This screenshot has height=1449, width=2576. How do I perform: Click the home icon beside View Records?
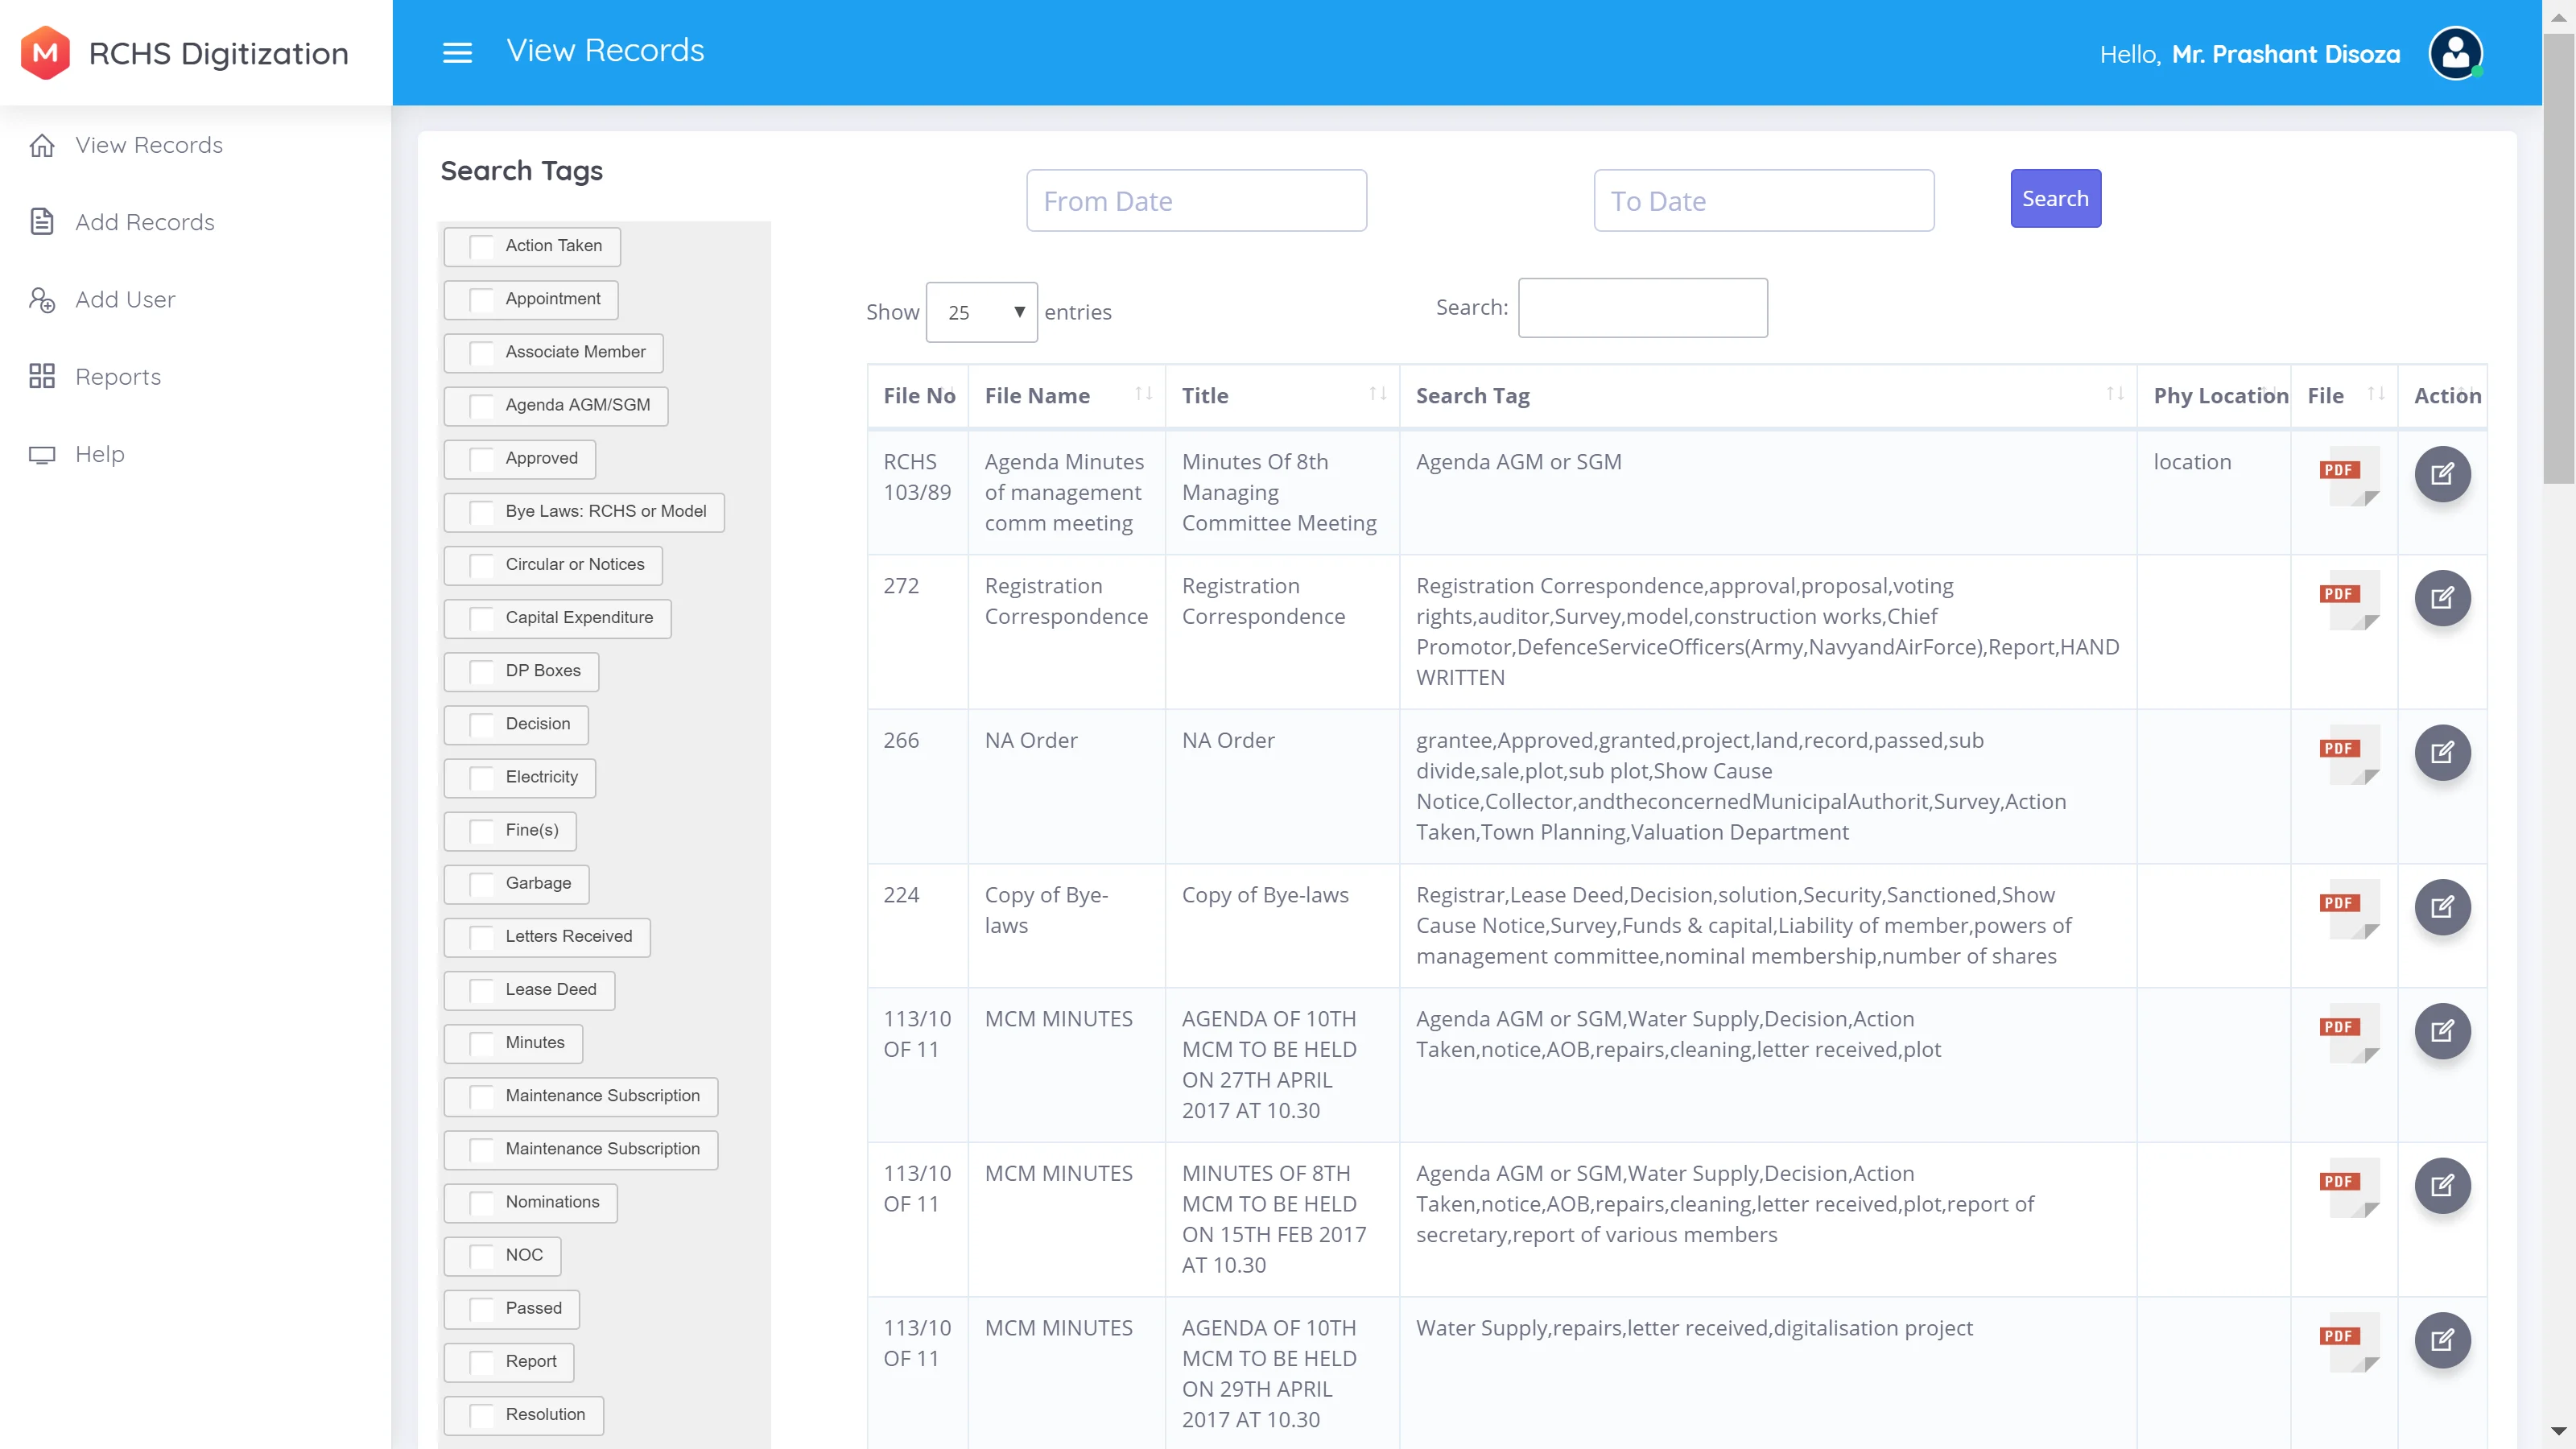click(x=42, y=145)
